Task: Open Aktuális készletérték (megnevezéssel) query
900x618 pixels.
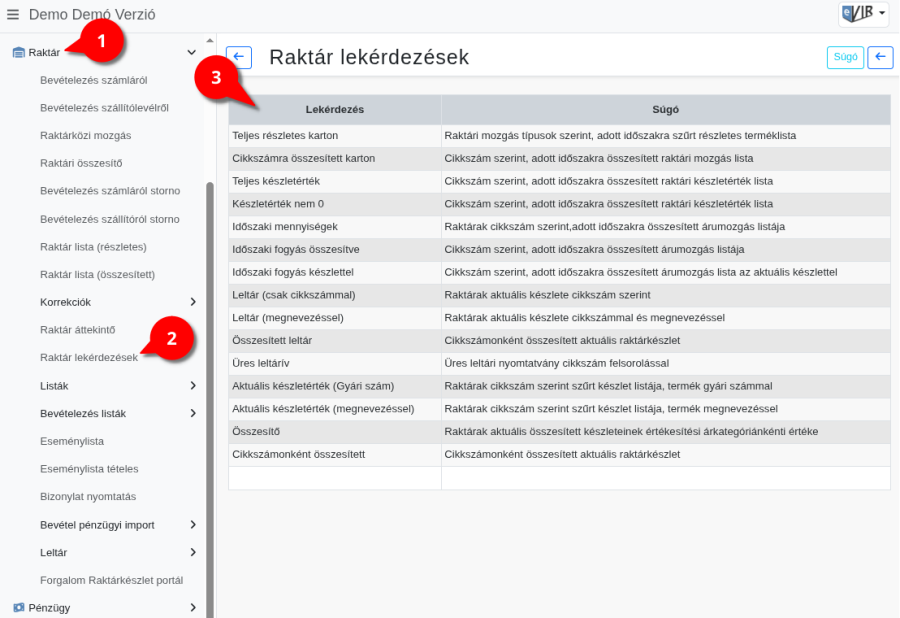Action: (x=323, y=409)
